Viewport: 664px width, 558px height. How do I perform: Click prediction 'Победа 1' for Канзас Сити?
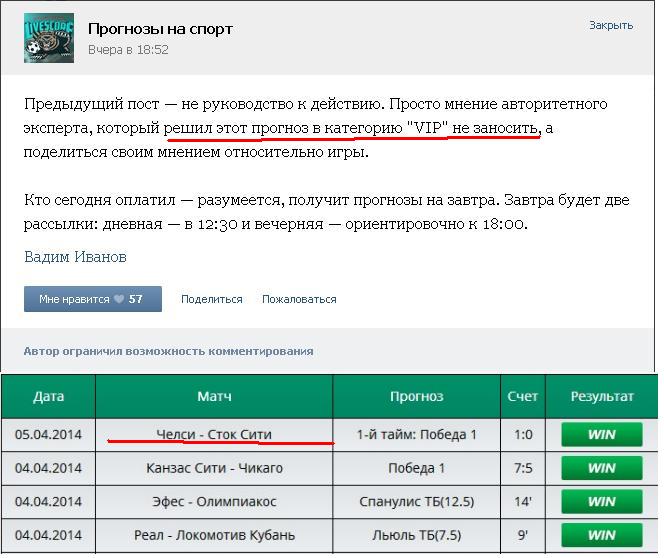click(417, 468)
